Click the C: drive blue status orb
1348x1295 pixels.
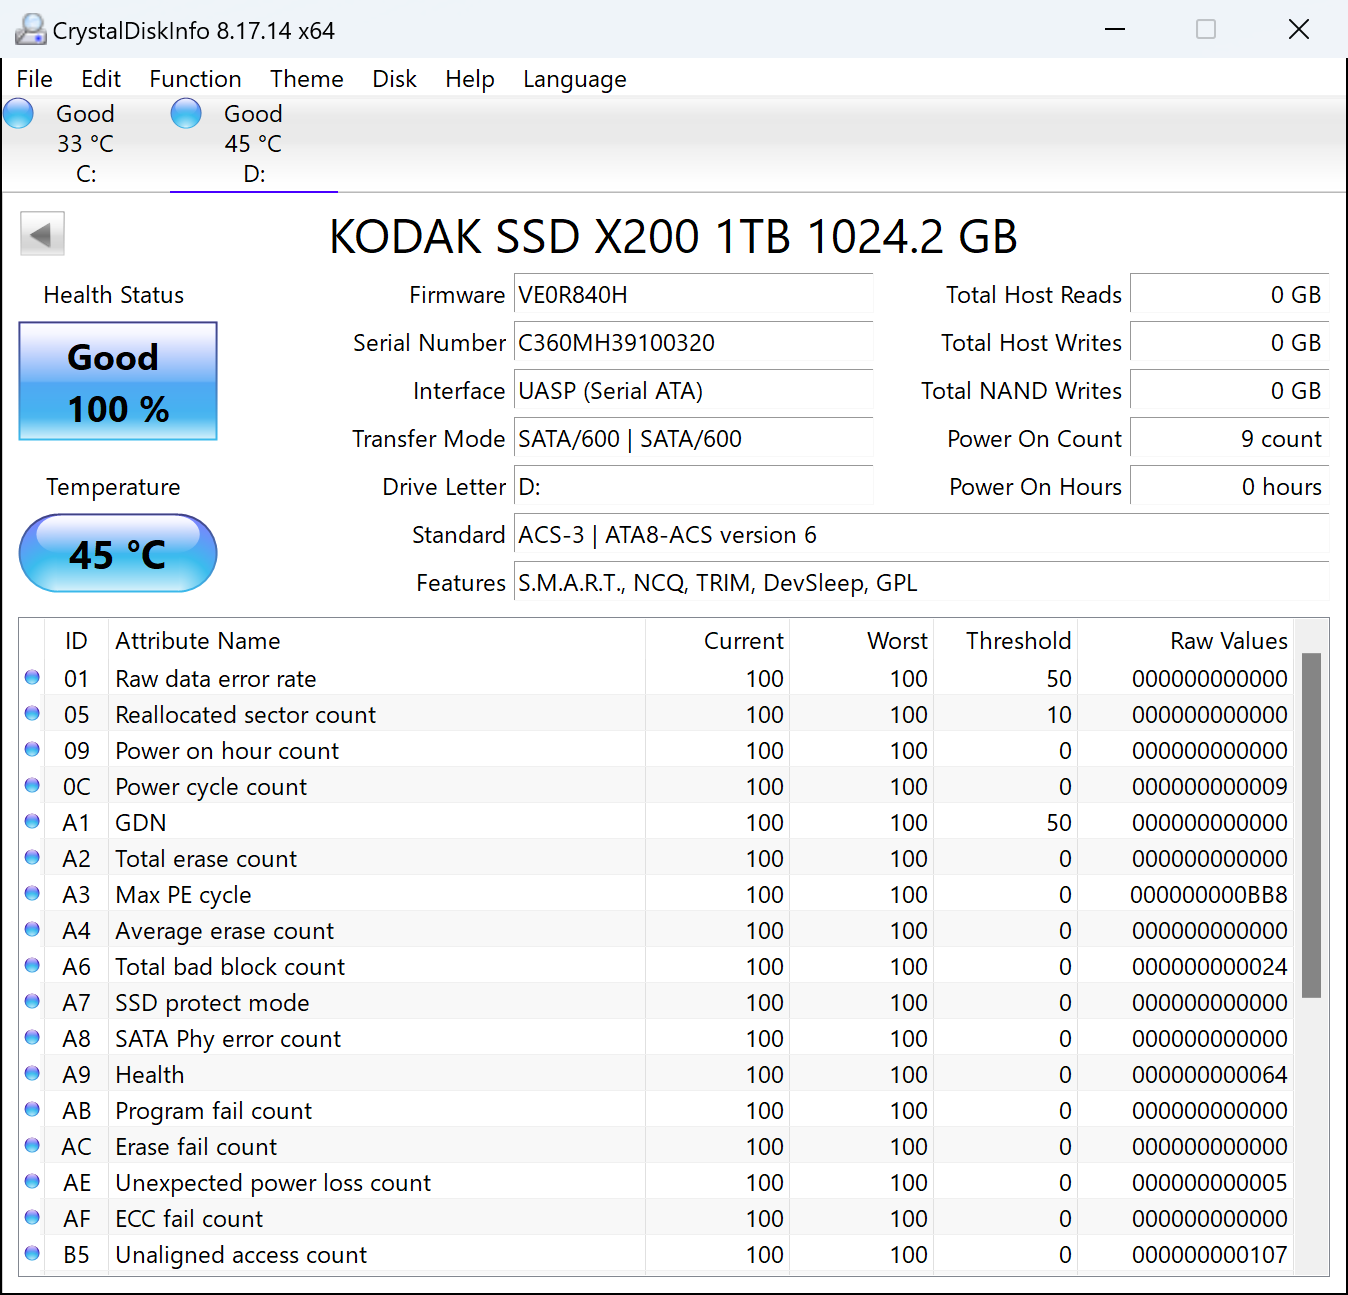(x=19, y=114)
